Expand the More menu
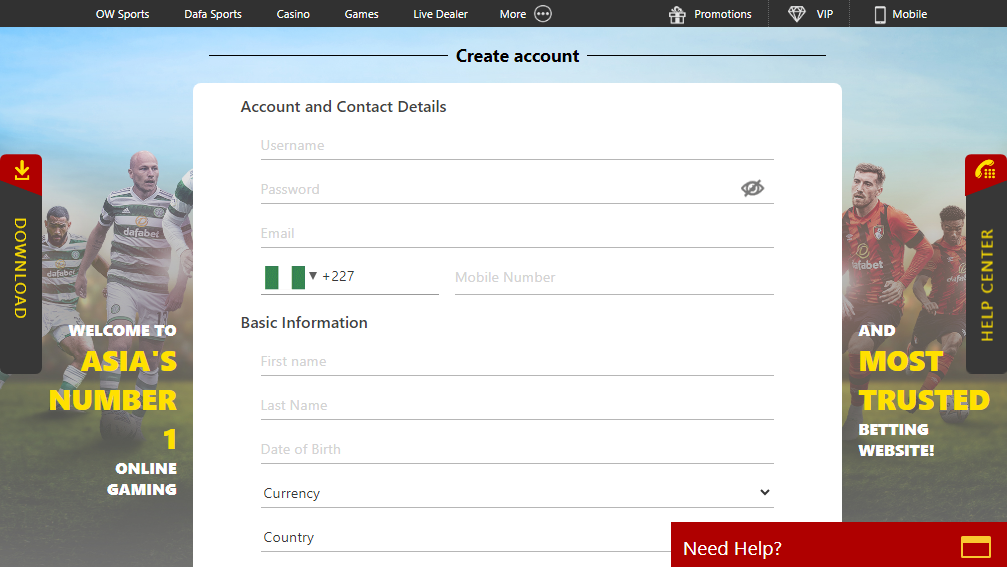The height and width of the screenshot is (567, 1007). pyautogui.click(x=525, y=13)
